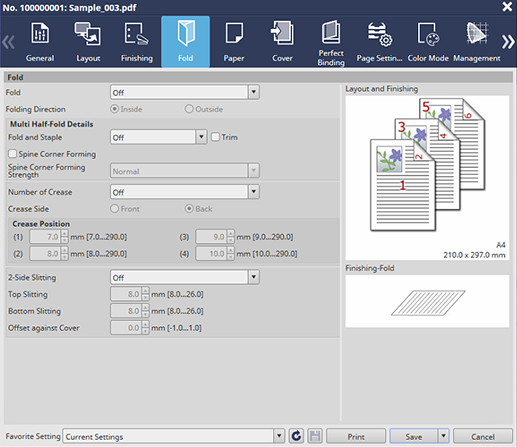The width and height of the screenshot is (517, 447).
Task: Click the Cancel button
Action: click(x=483, y=436)
